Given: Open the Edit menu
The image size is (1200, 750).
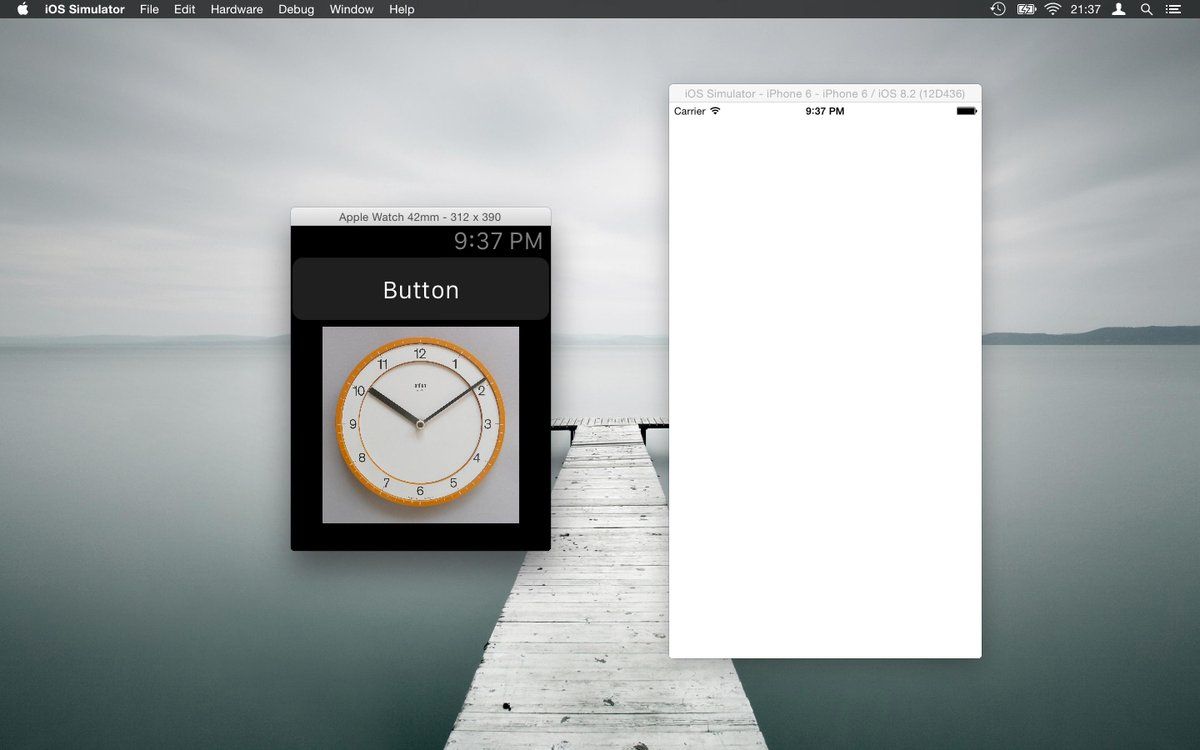Looking at the screenshot, I should (185, 9).
